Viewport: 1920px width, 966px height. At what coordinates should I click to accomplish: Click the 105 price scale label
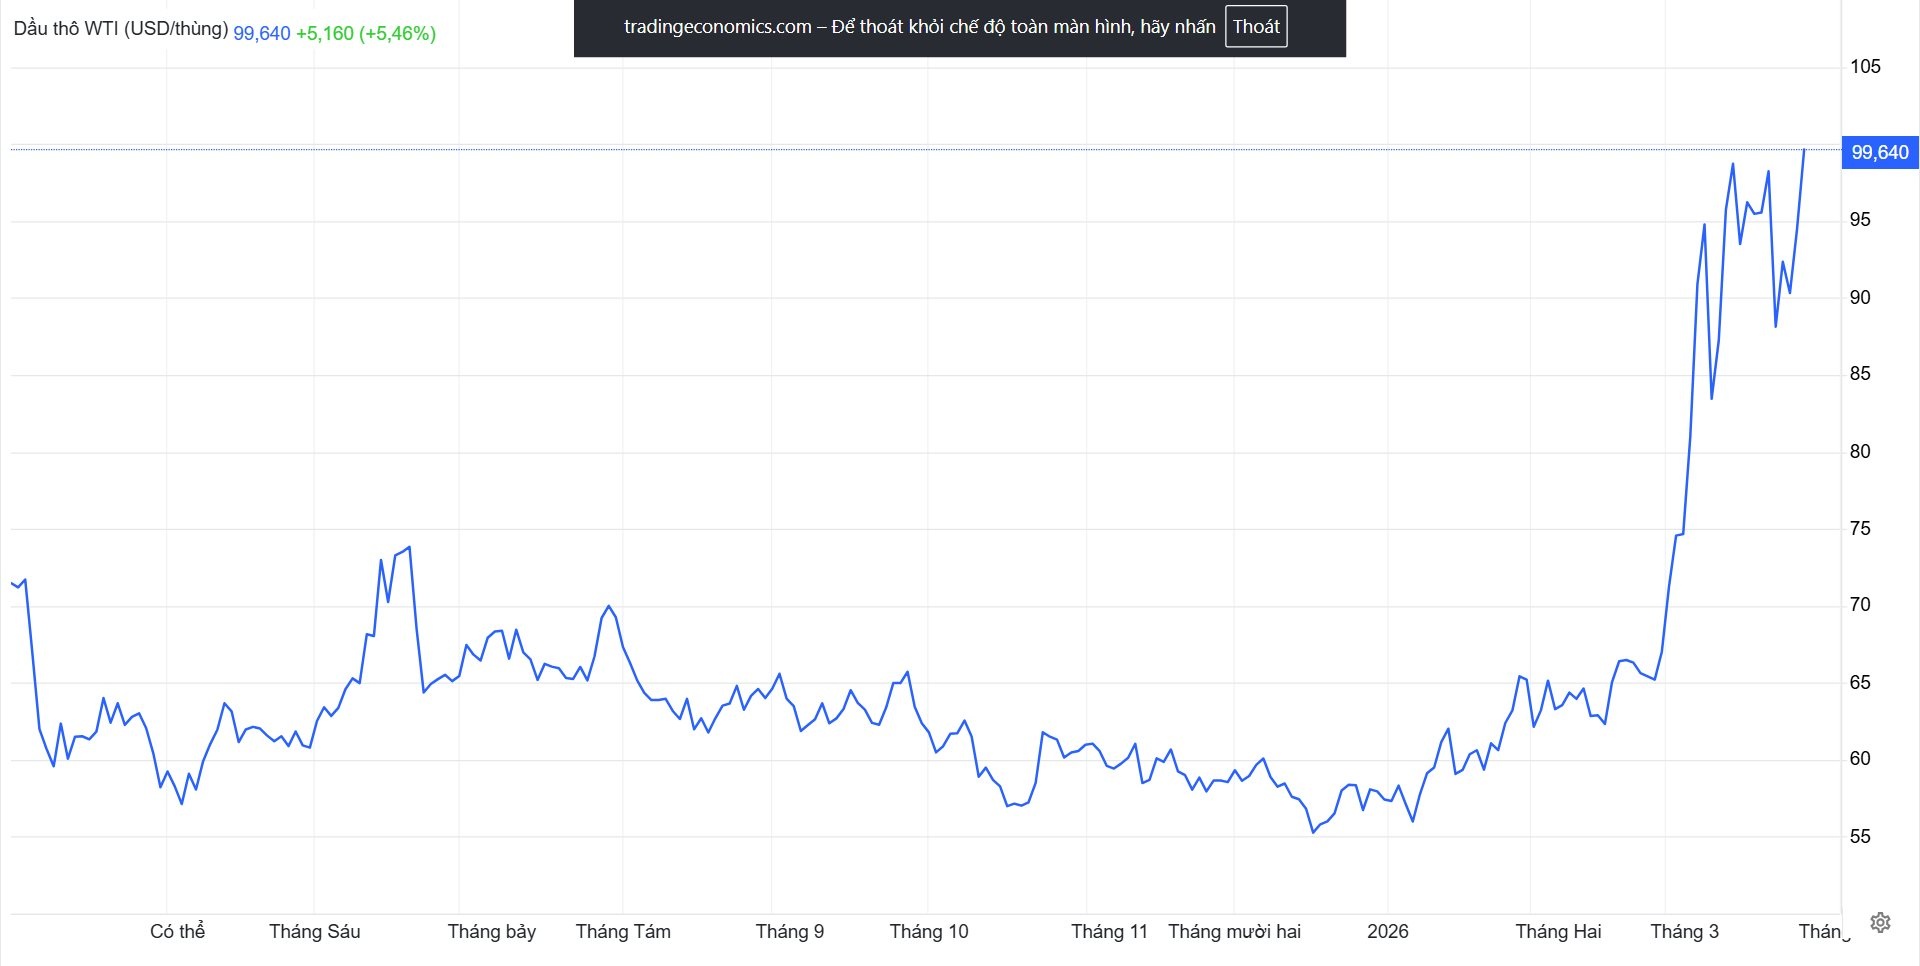[1865, 67]
